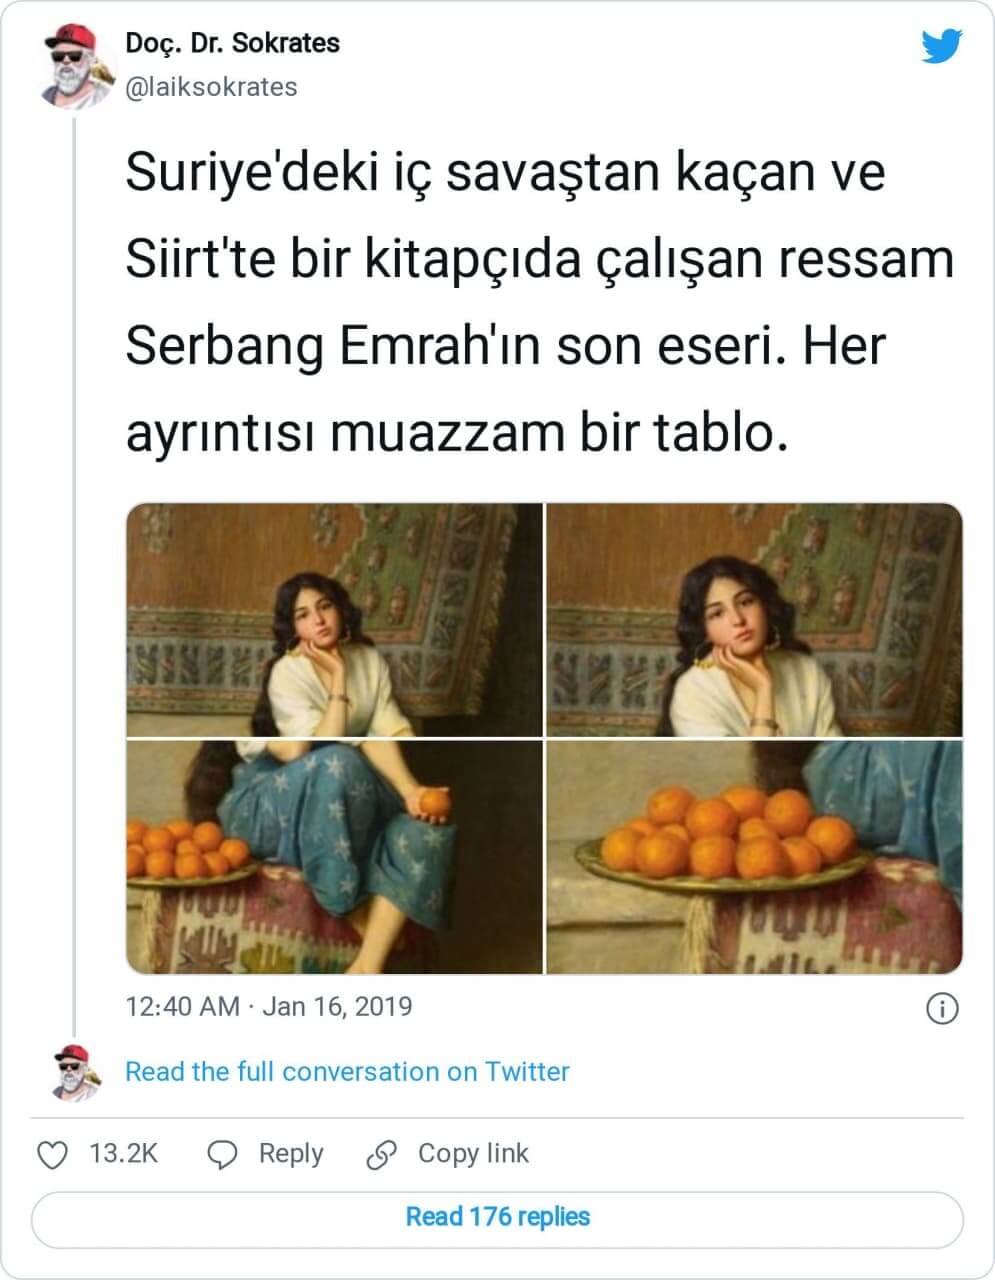The width and height of the screenshot is (995, 1280).
Task: Click the reply speech bubble icon
Action: pyautogui.click(x=221, y=1155)
